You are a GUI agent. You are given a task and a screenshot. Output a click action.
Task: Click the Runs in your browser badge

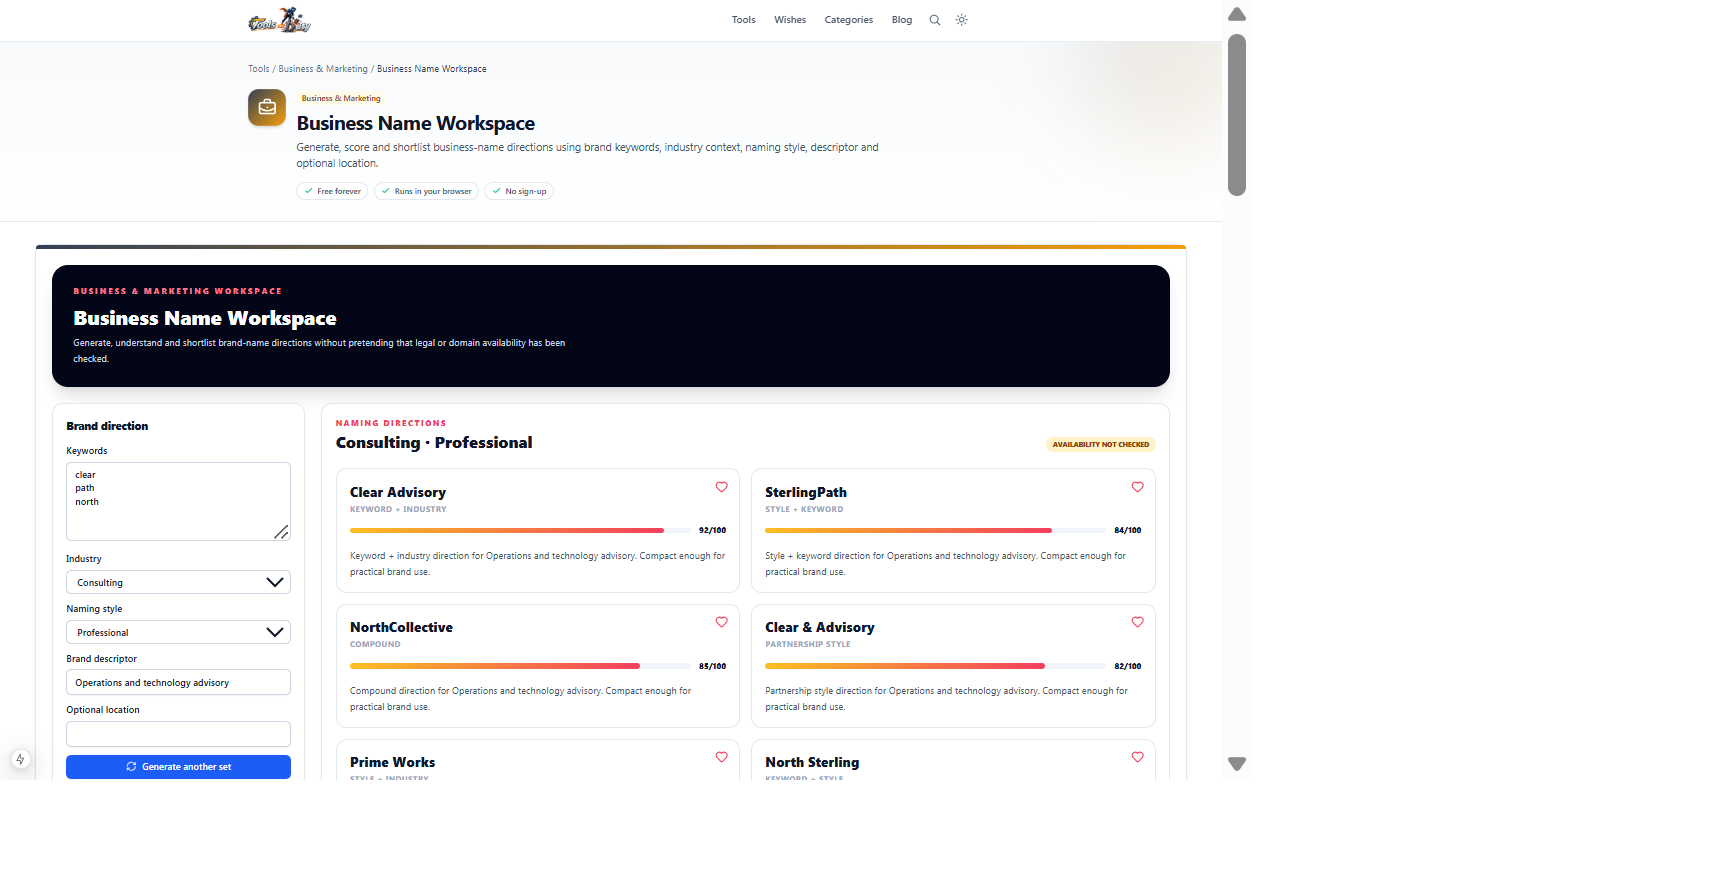[426, 191]
